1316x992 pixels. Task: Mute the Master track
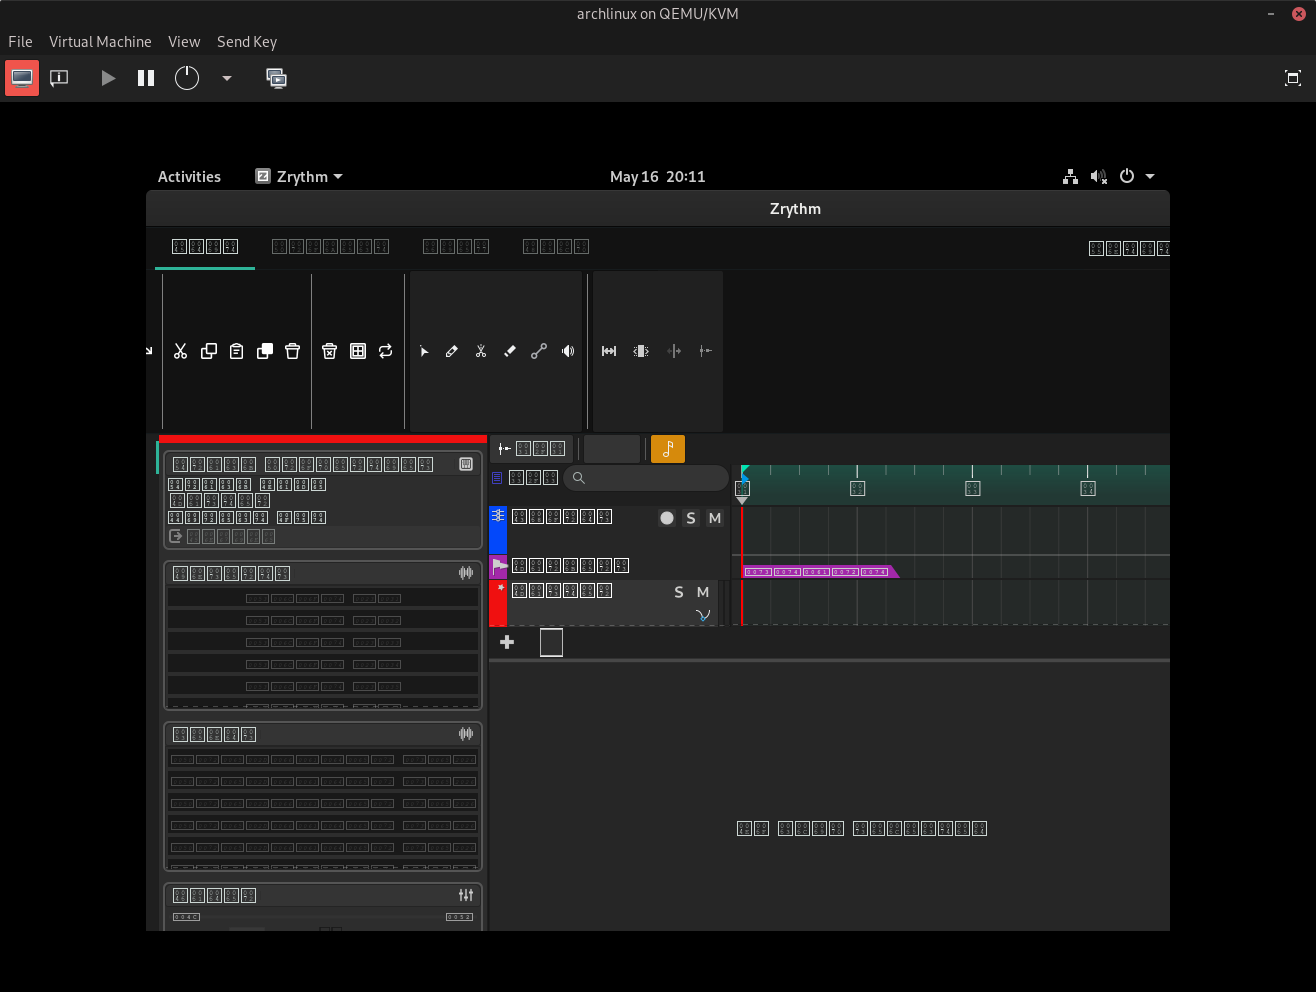[x=703, y=592]
